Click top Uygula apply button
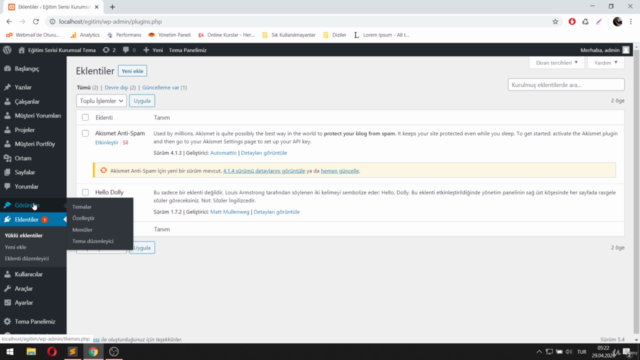This screenshot has height=360, width=640. click(x=142, y=101)
